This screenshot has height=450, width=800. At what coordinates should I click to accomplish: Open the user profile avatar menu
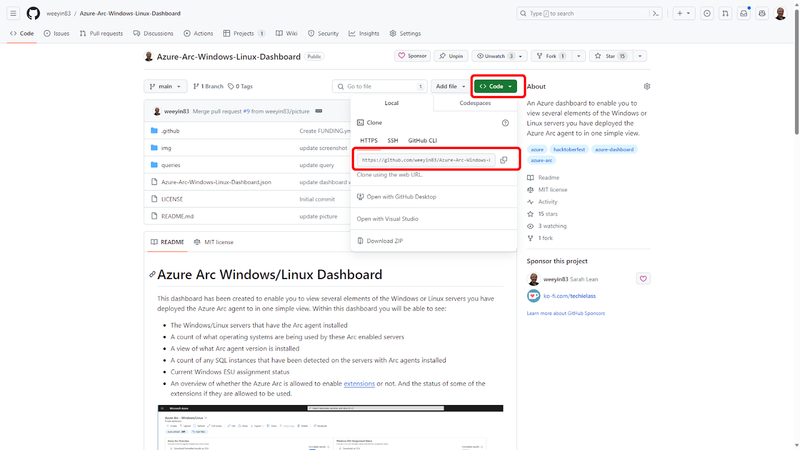780,13
